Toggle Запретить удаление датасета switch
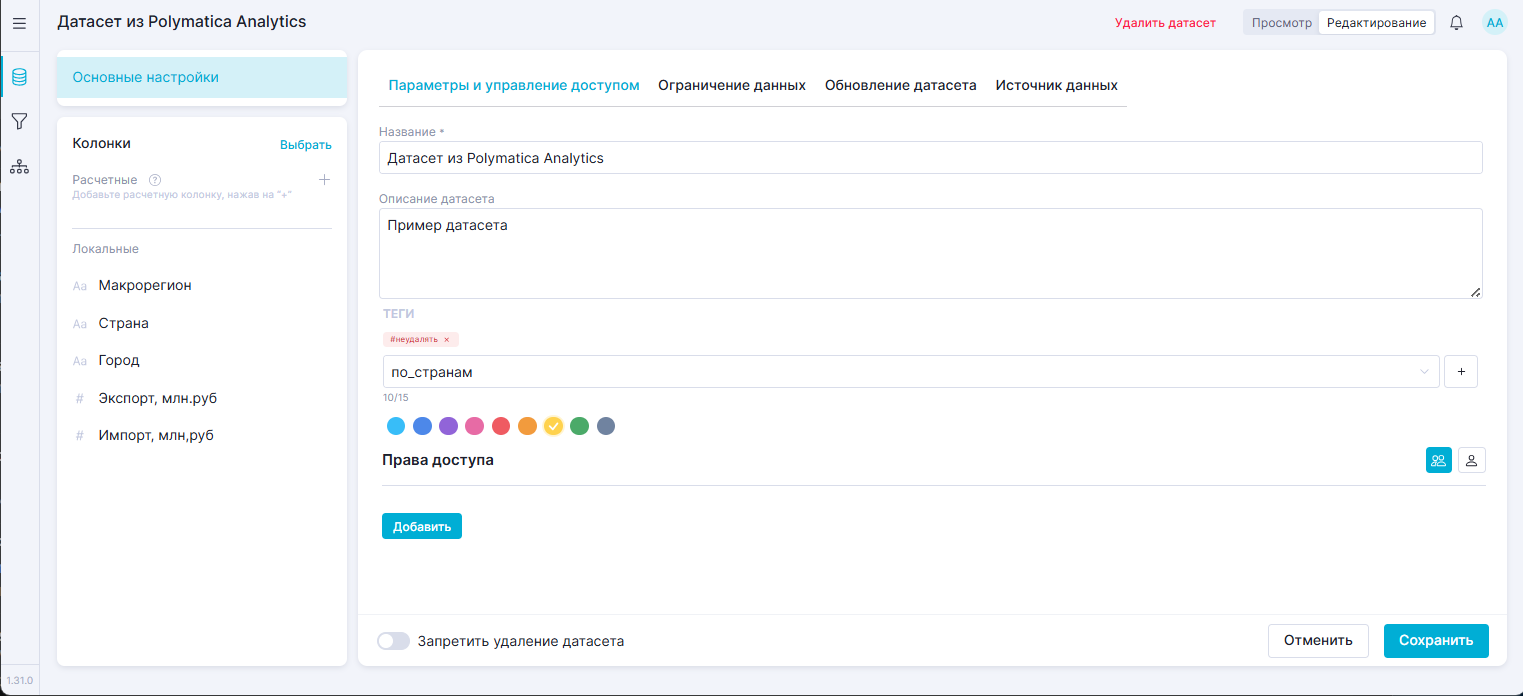The width and height of the screenshot is (1523, 696). tap(393, 641)
